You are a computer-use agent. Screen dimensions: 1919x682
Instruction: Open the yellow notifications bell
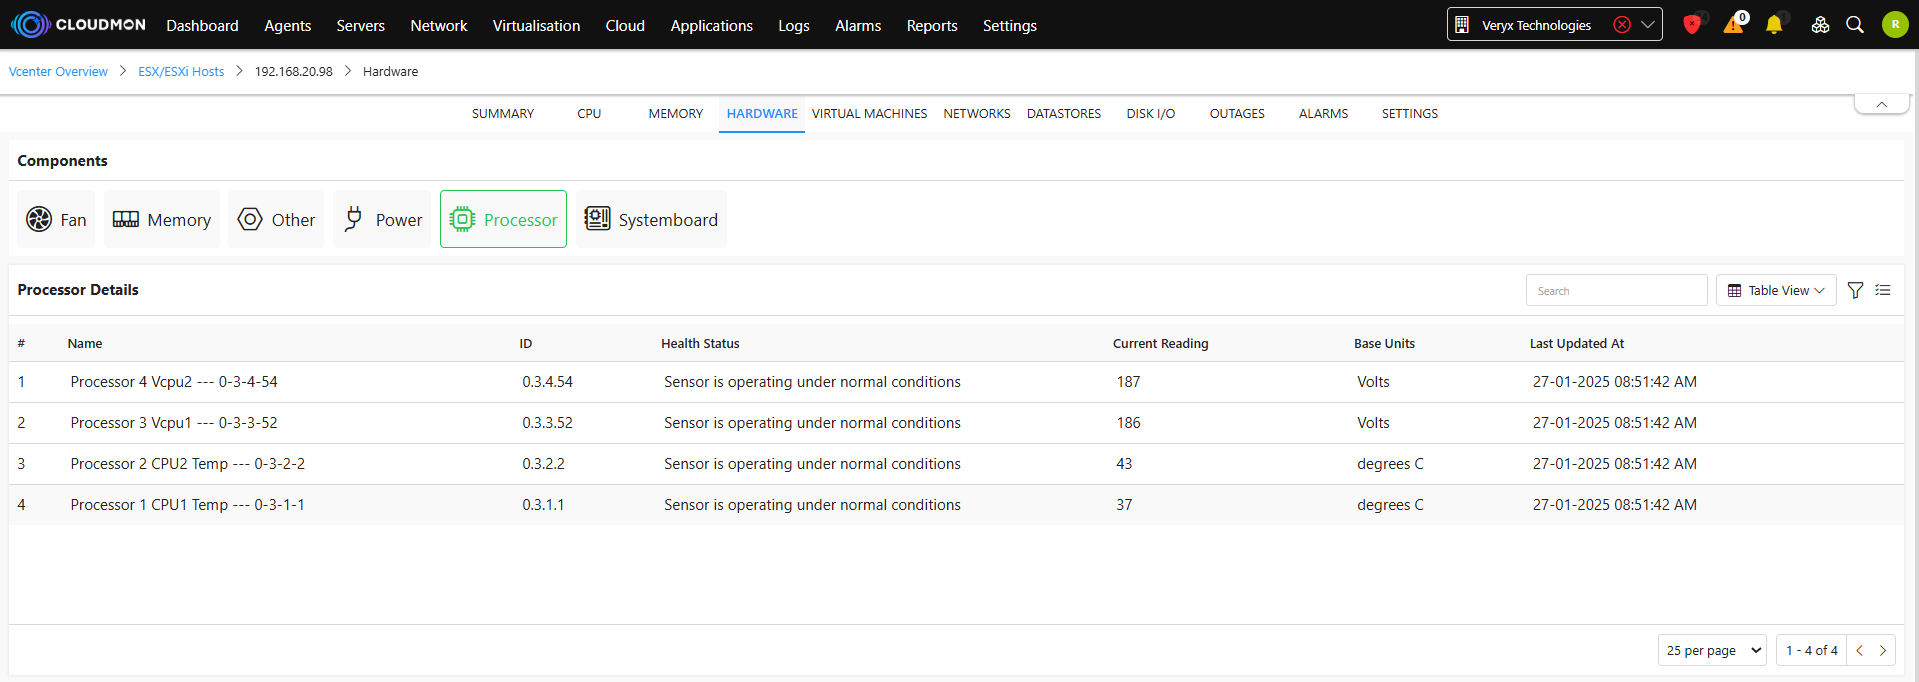tap(1774, 25)
